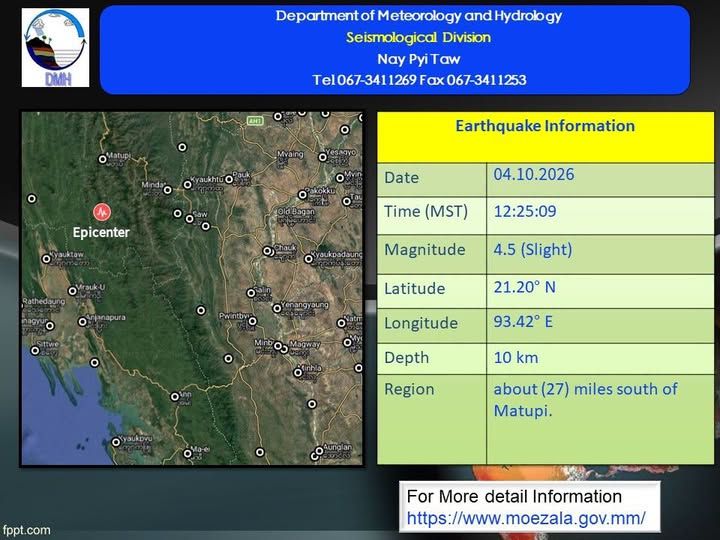Click 'Seismological Division' yellow heading
Screen dimensions: 720x540
418,37
